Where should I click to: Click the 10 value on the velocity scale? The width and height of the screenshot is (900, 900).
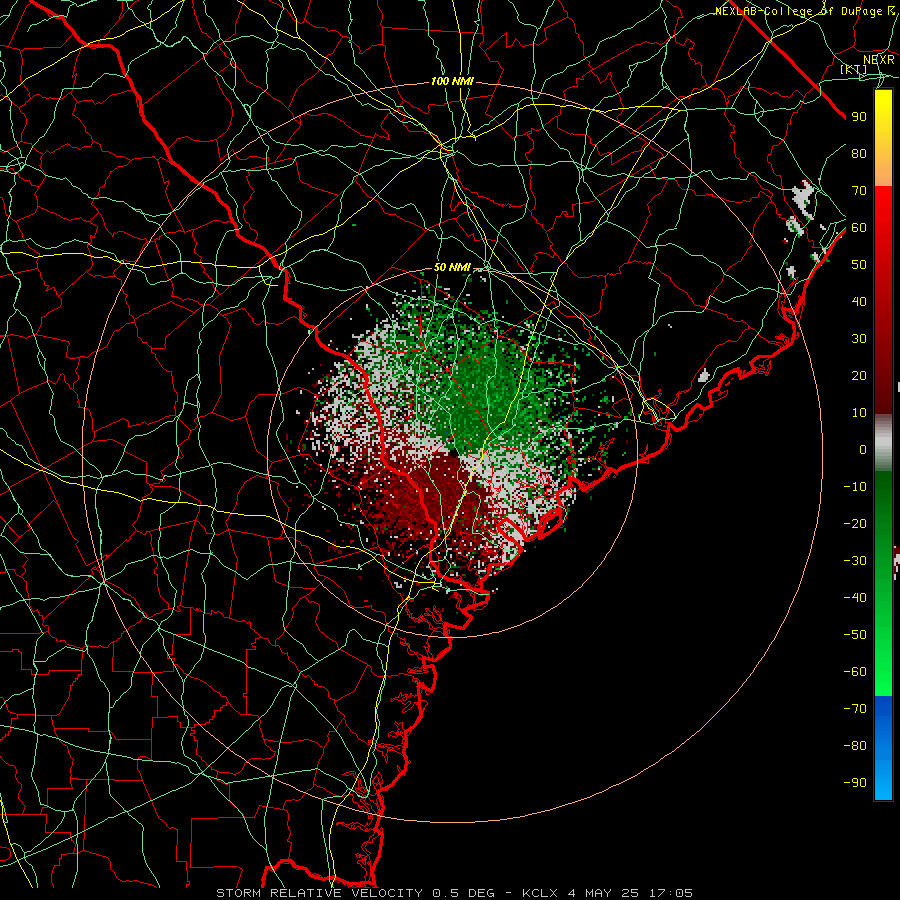[859, 413]
